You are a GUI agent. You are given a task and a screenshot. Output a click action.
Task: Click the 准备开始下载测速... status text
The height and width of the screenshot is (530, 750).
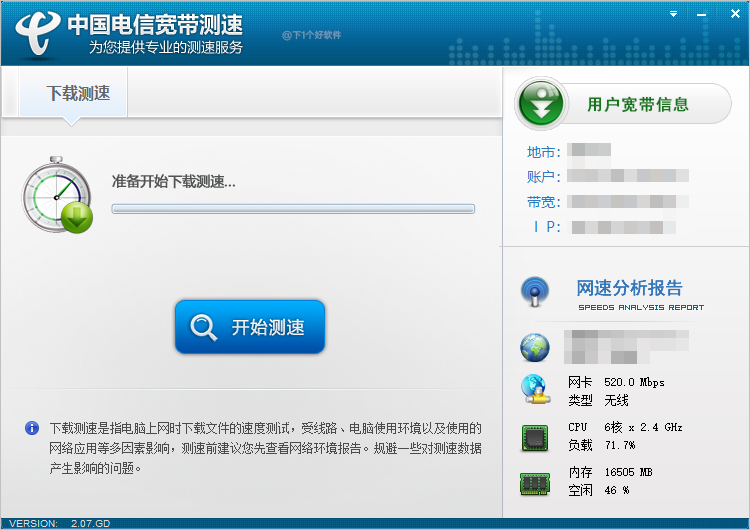[x=174, y=181]
